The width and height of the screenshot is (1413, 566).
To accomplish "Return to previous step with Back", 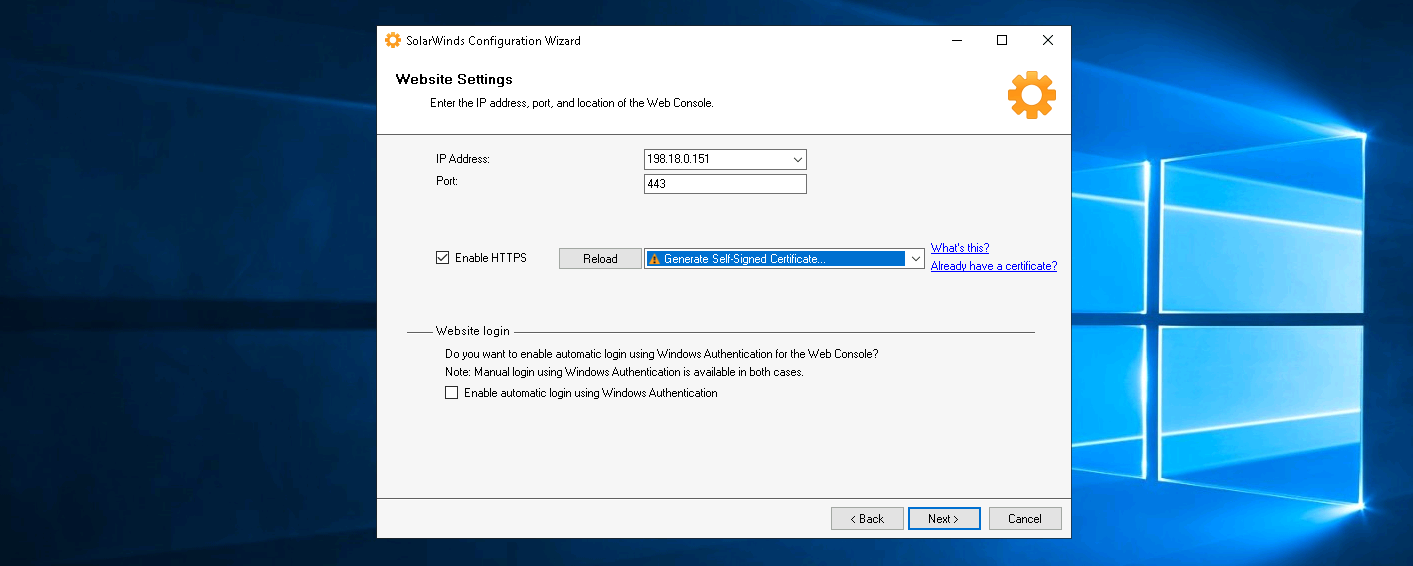I will click(x=867, y=519).
